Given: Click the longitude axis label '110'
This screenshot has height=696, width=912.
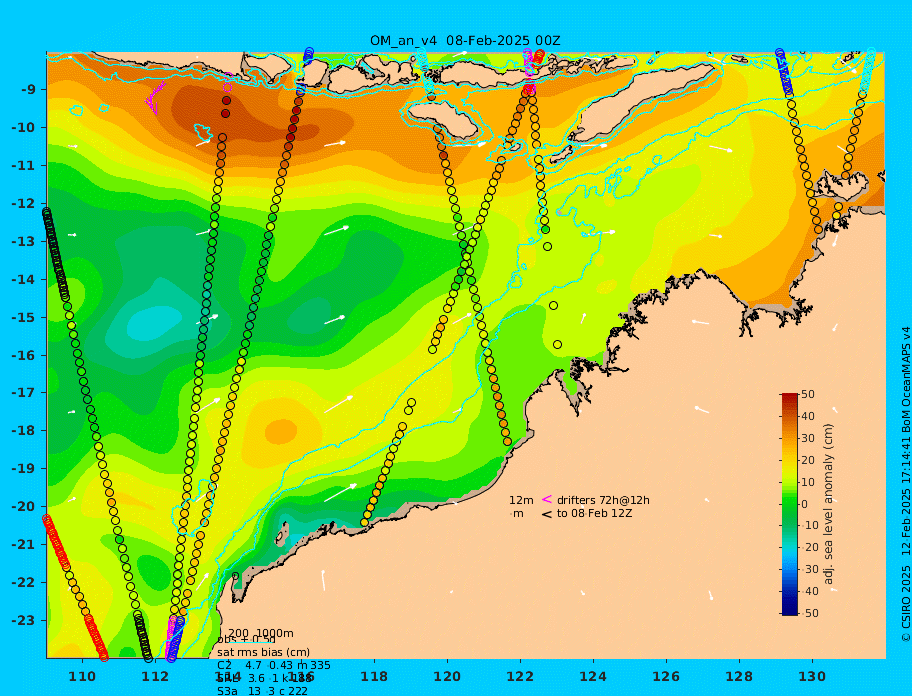Looking at the screenshot, I should pyautogui.click(x=83, y=676).
